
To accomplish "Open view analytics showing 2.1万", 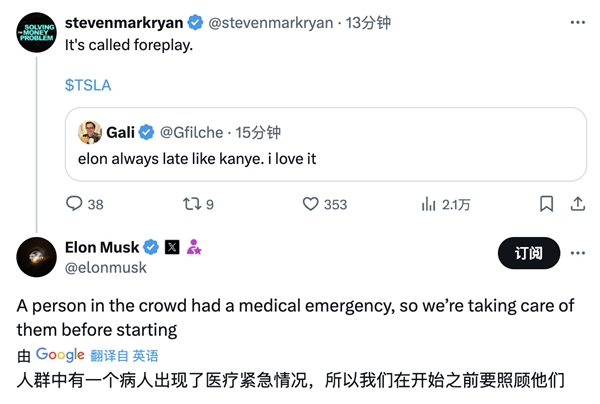I will [427, 204].
